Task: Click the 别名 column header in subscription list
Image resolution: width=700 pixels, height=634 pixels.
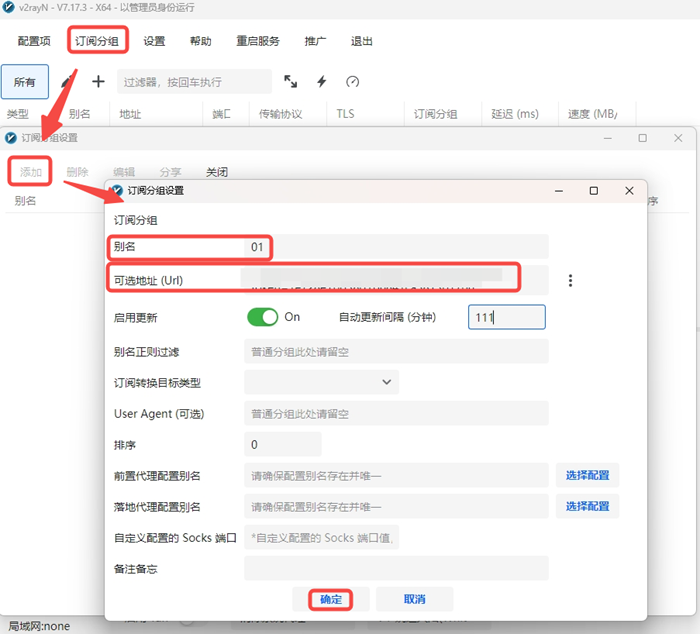Action: tap(25, 201)
